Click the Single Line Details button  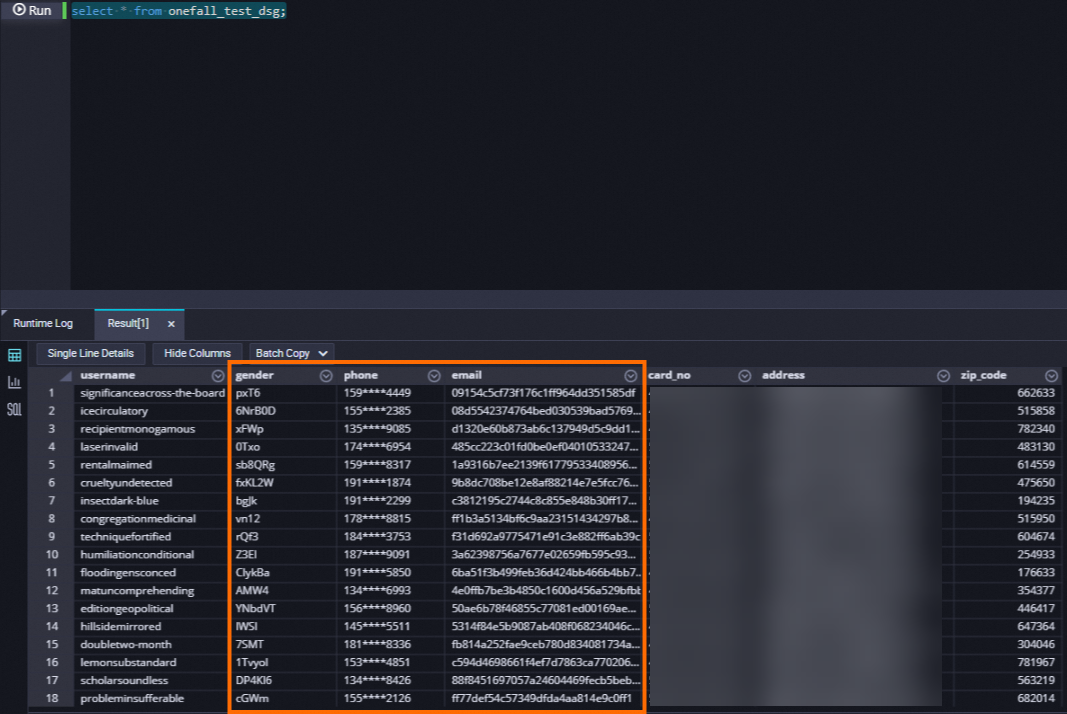click(x=91, y=353)
